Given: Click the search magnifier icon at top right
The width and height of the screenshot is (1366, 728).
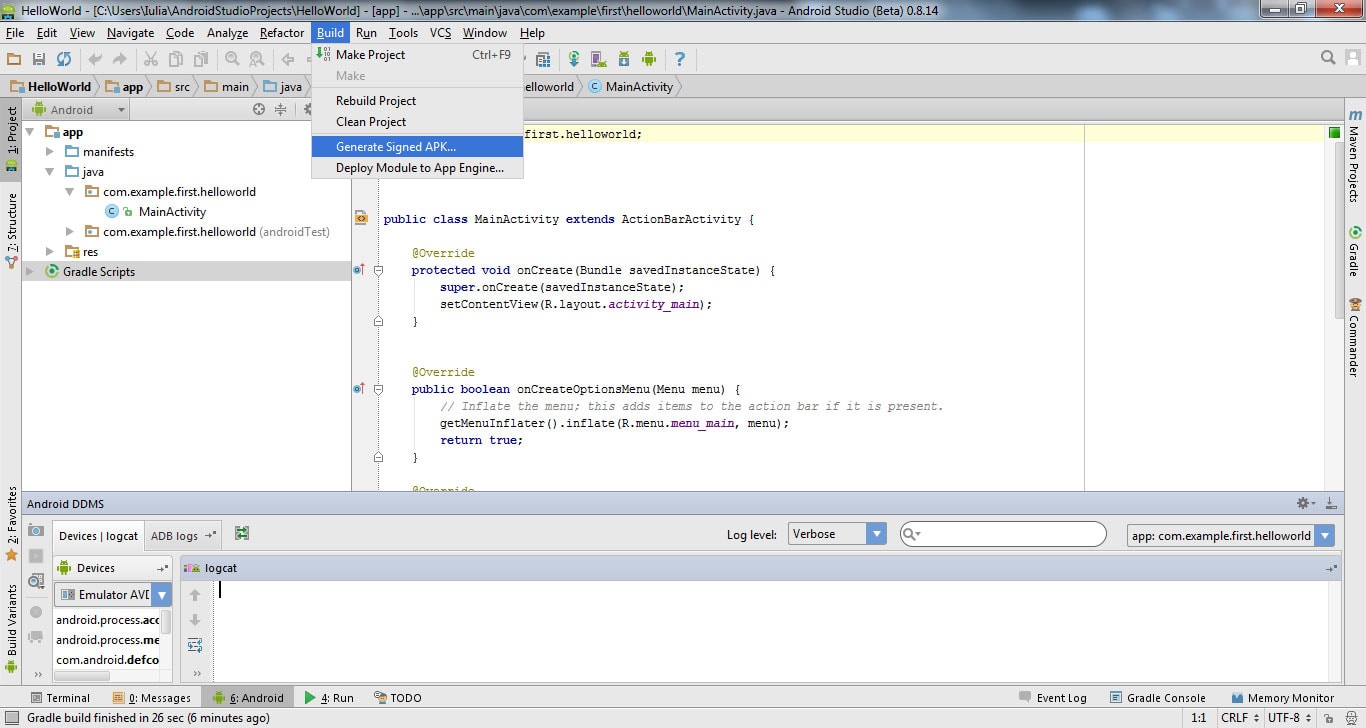Looking at the screenshot, I should [1328, 58].
